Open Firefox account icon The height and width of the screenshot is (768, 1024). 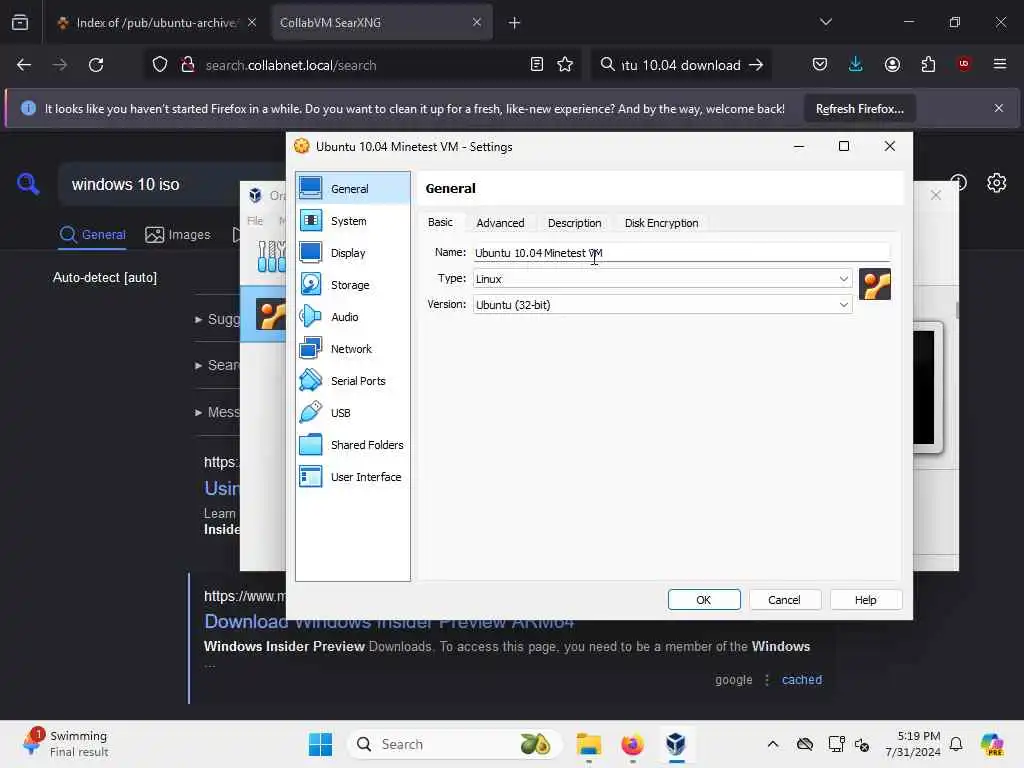(892, 65)
